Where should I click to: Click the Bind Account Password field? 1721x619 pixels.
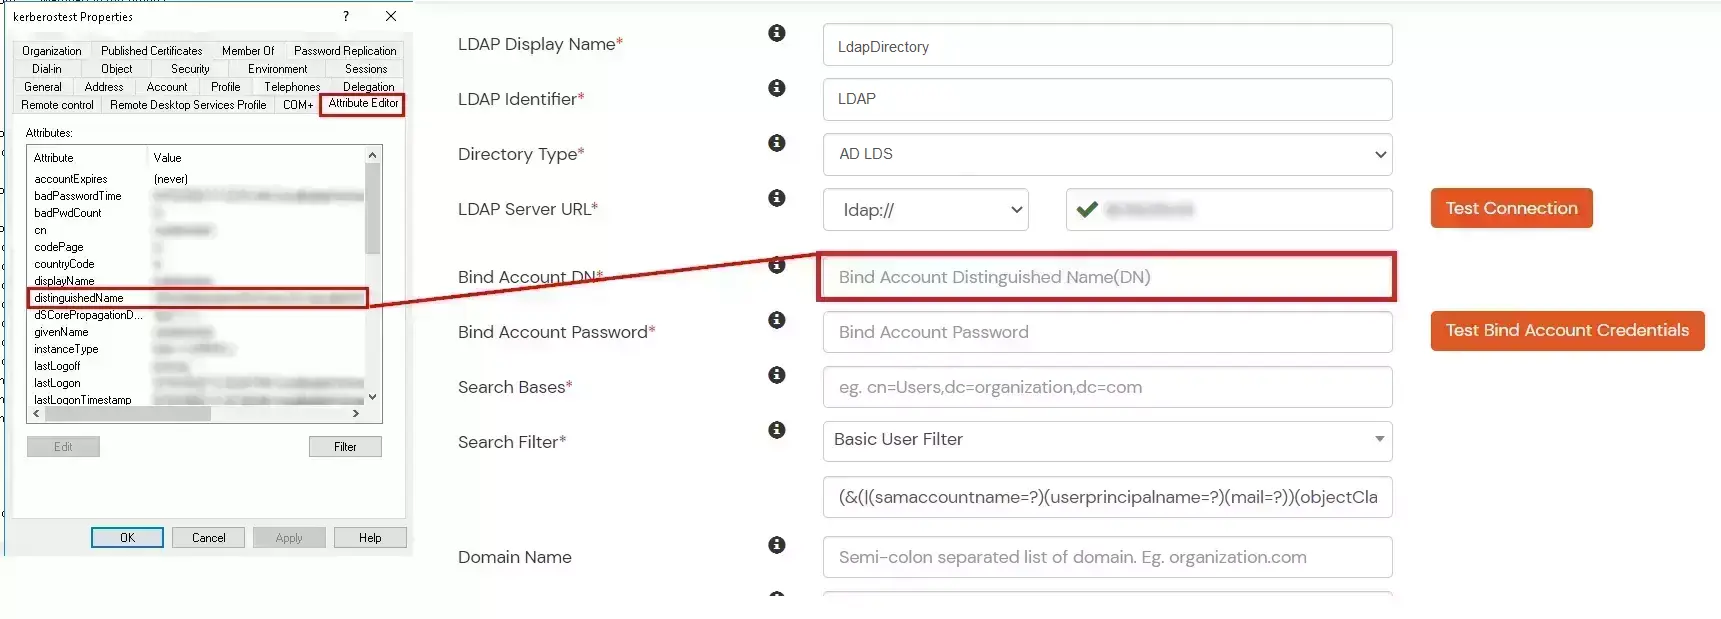pyautogui.click(x=1107, y=332)
